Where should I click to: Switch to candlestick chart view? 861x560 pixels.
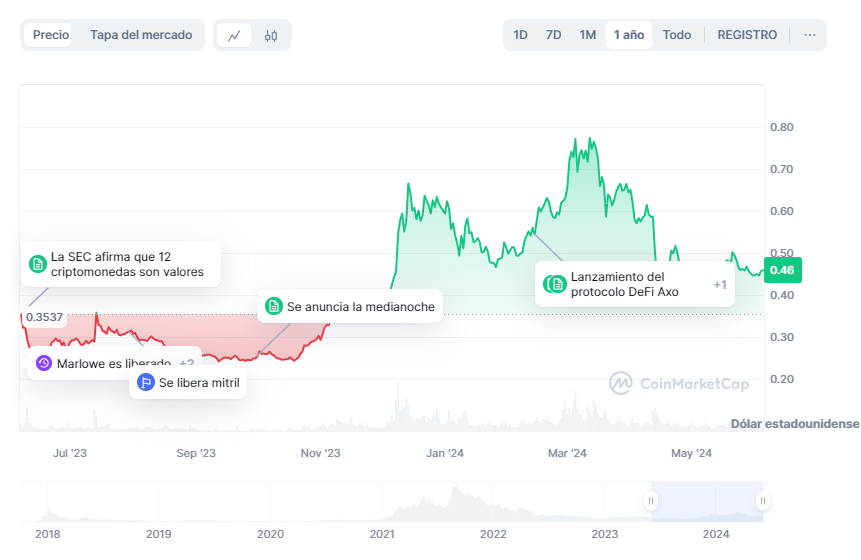pyautogui.click(x=271, y=35)
